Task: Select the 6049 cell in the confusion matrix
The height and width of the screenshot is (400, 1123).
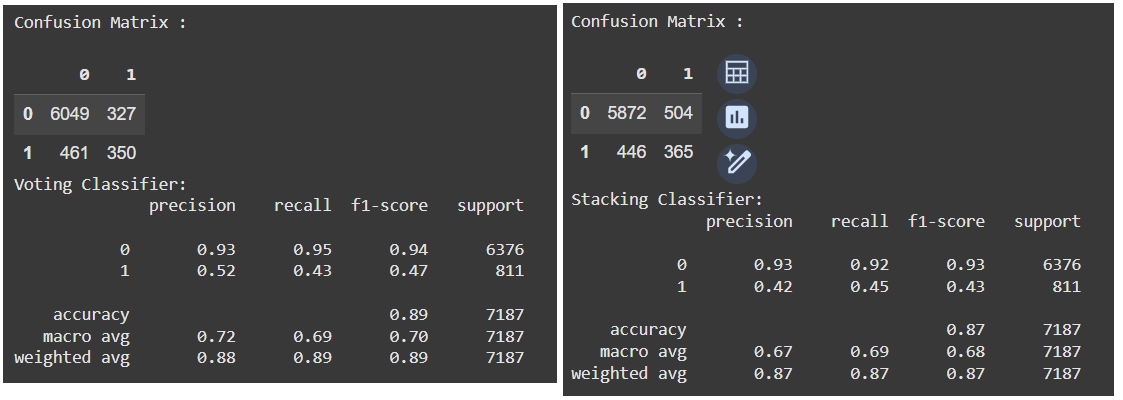Action: [x=69, y=114]
